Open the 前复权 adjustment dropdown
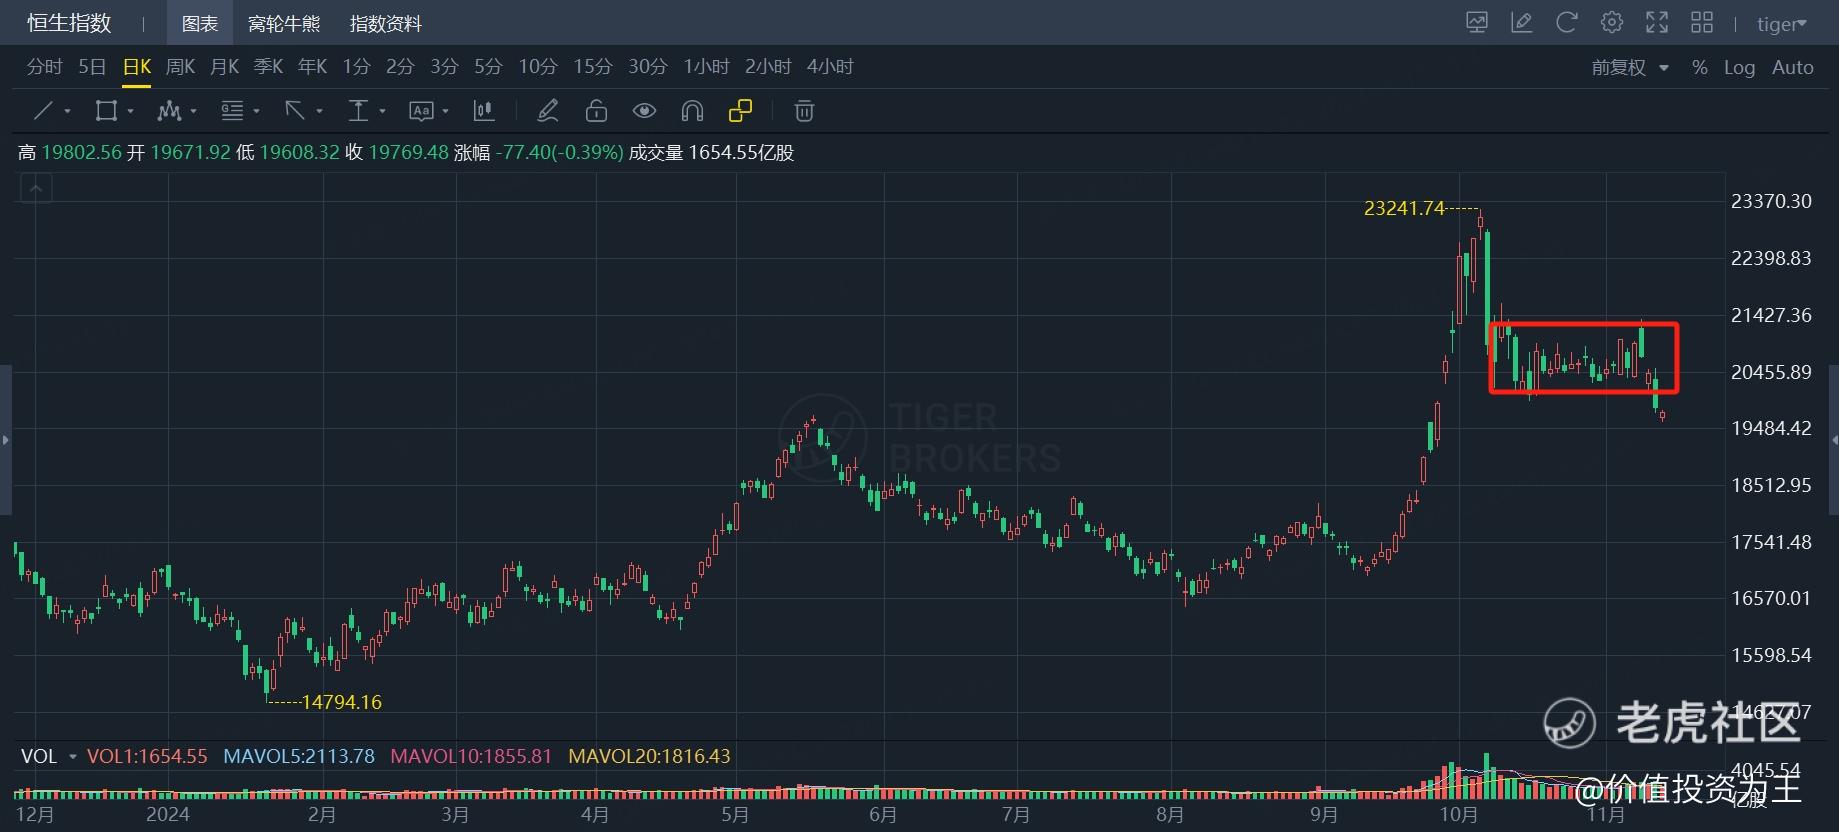1839x832 pixels. tap(1631, 67)
